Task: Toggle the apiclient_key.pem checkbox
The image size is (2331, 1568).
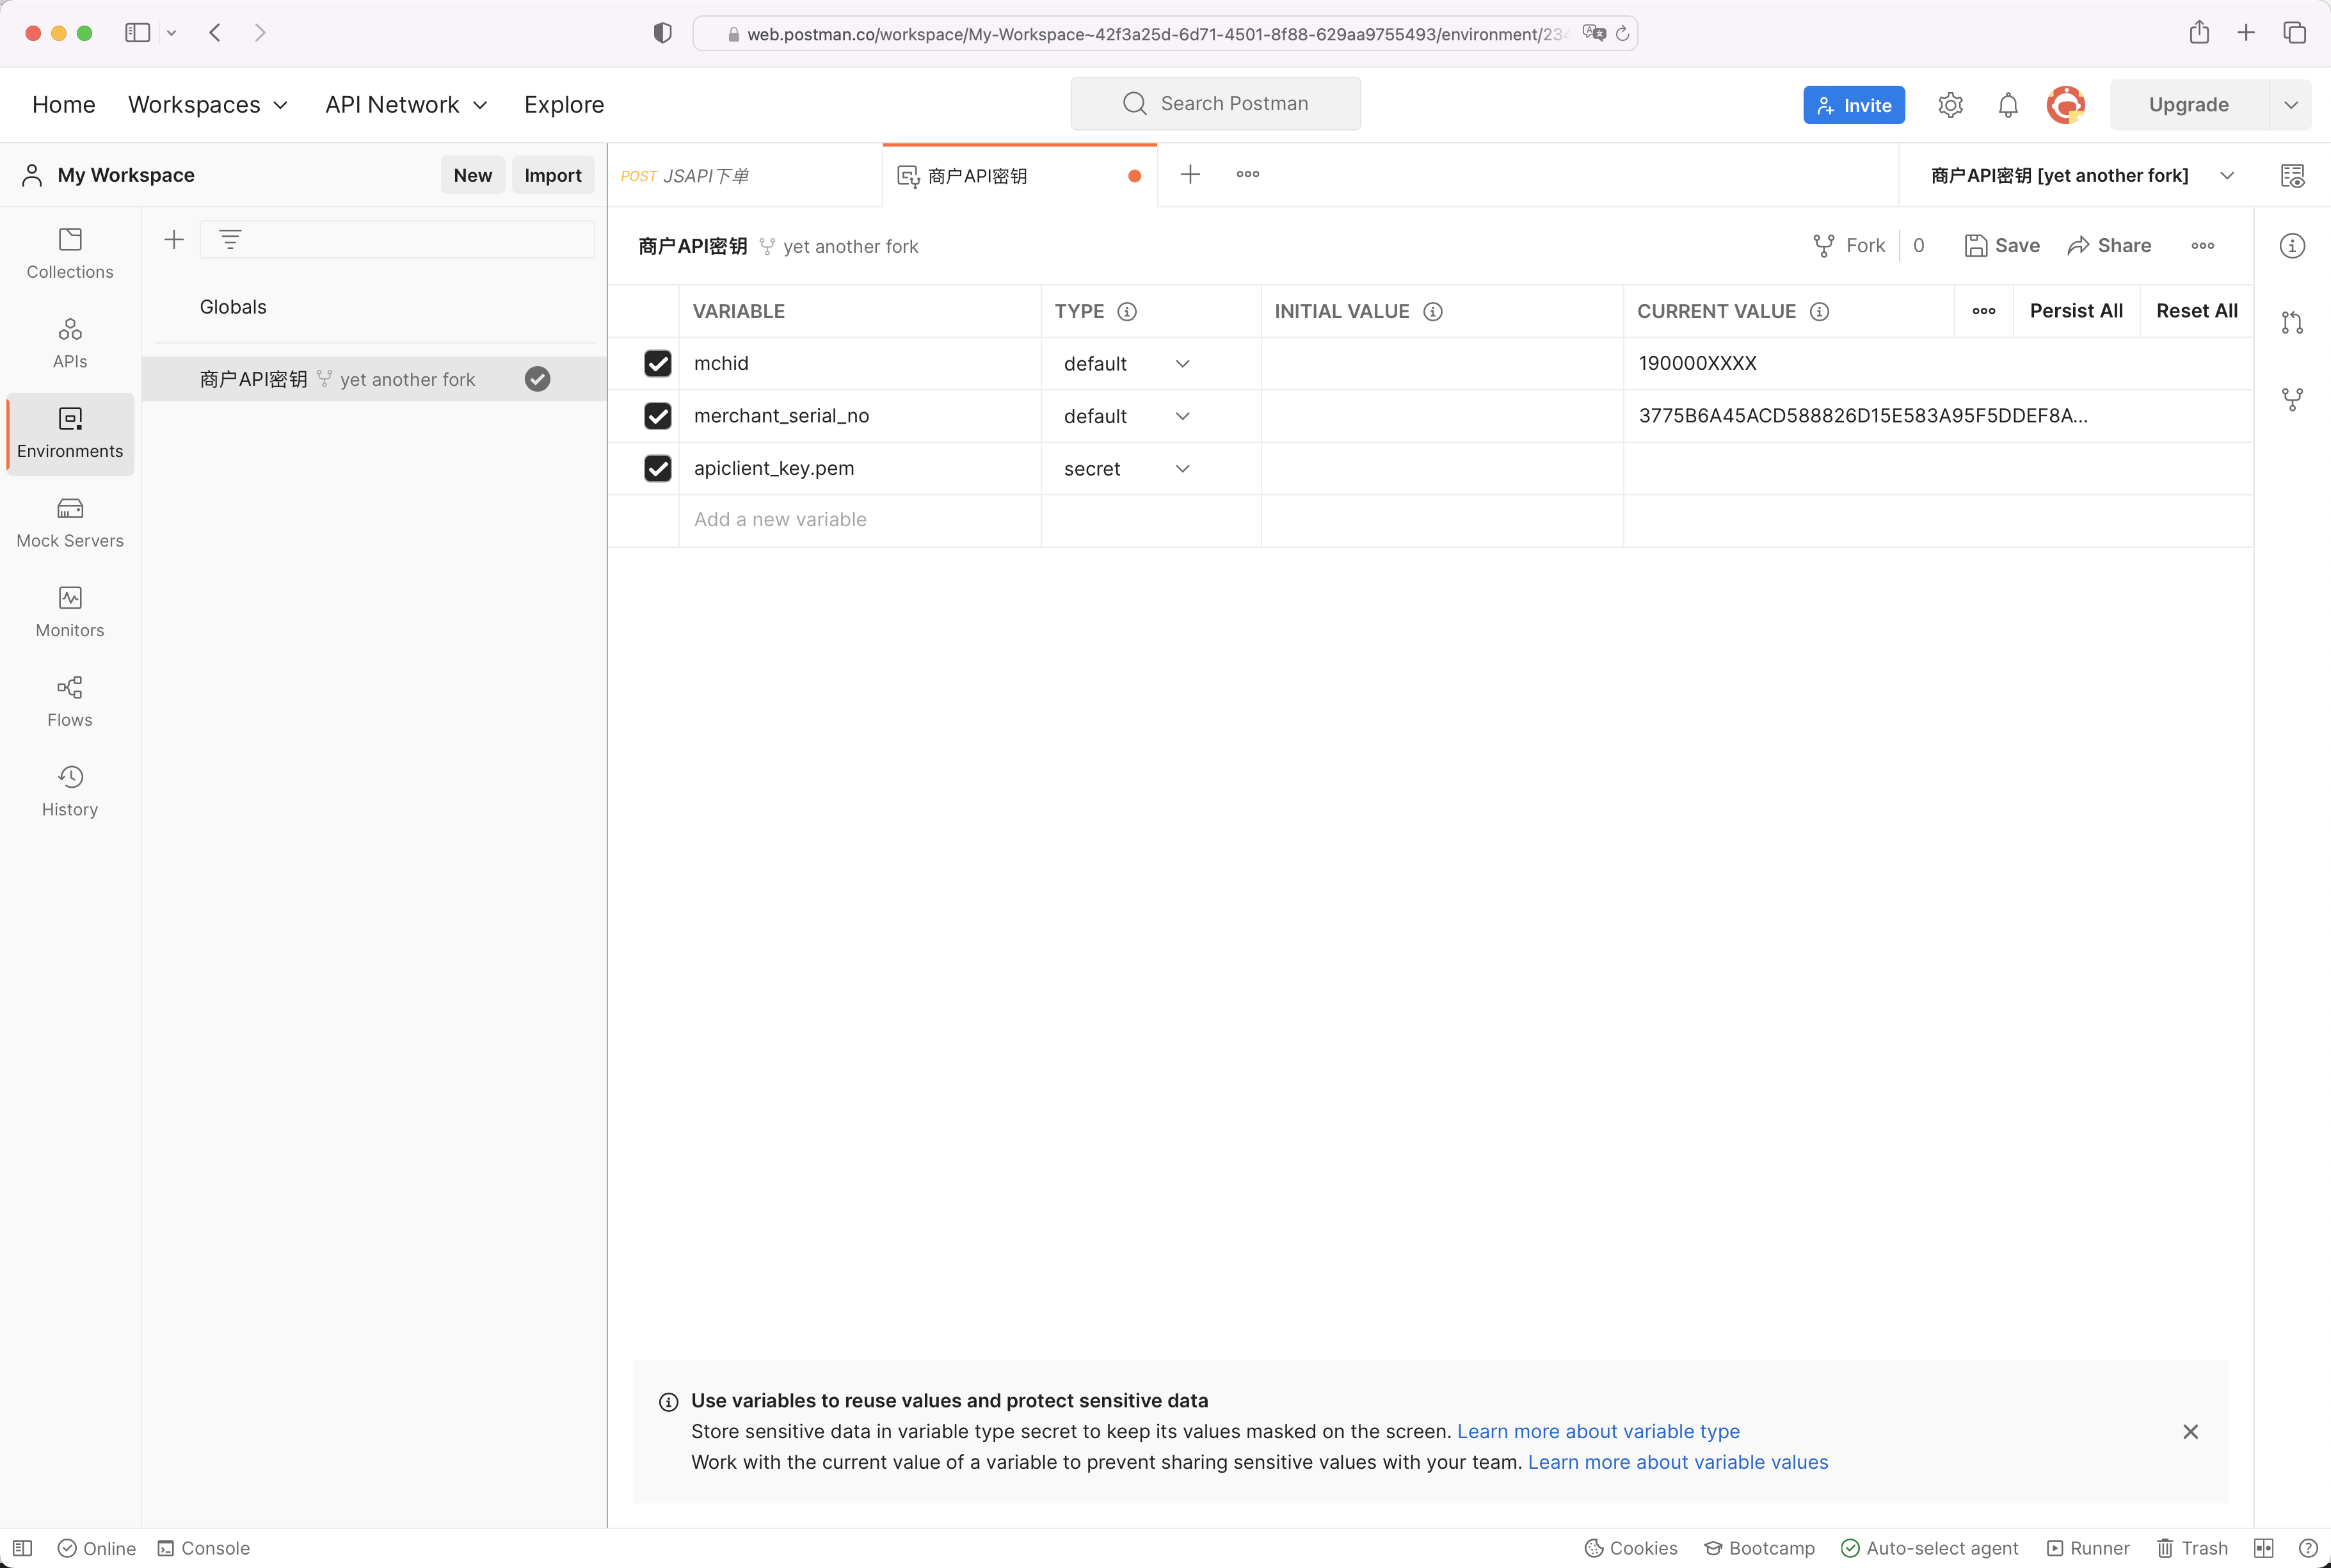Action: (x=658, y=467)
